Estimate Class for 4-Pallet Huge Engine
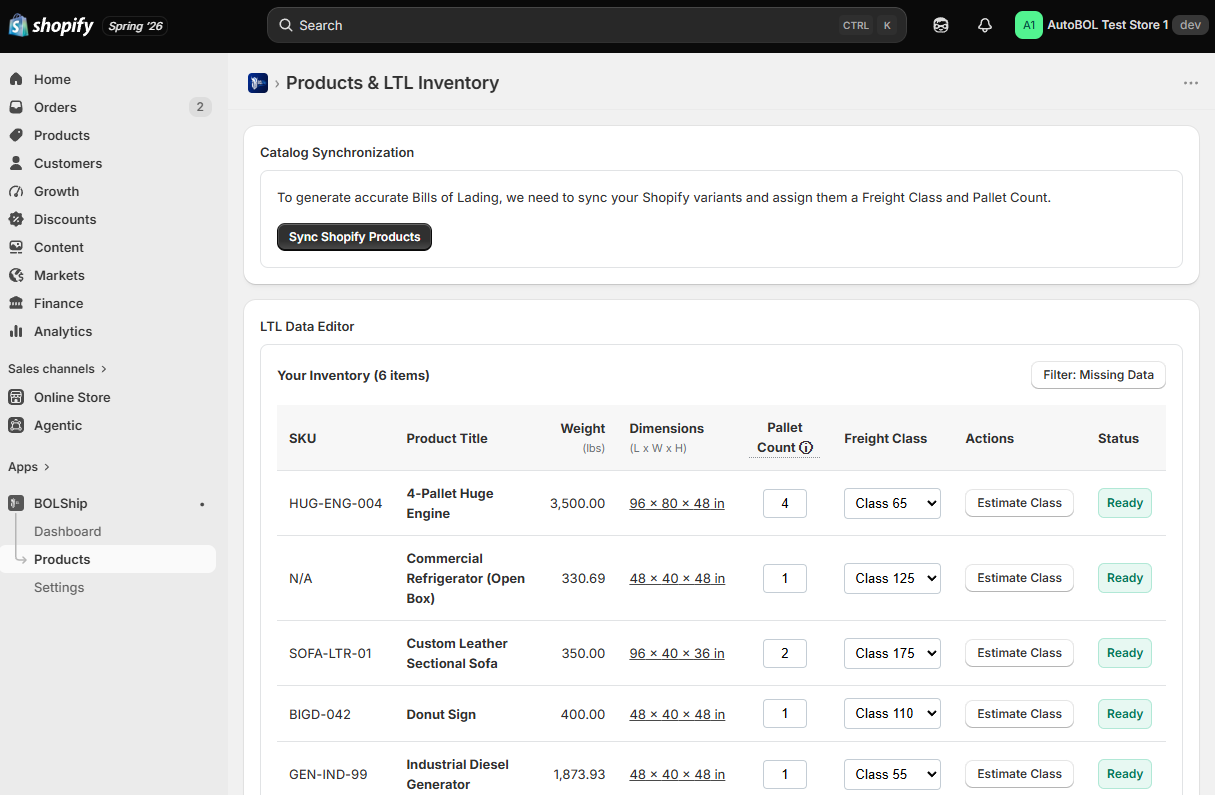Viewport: 1215px width, 795px height. [1019, 503]
